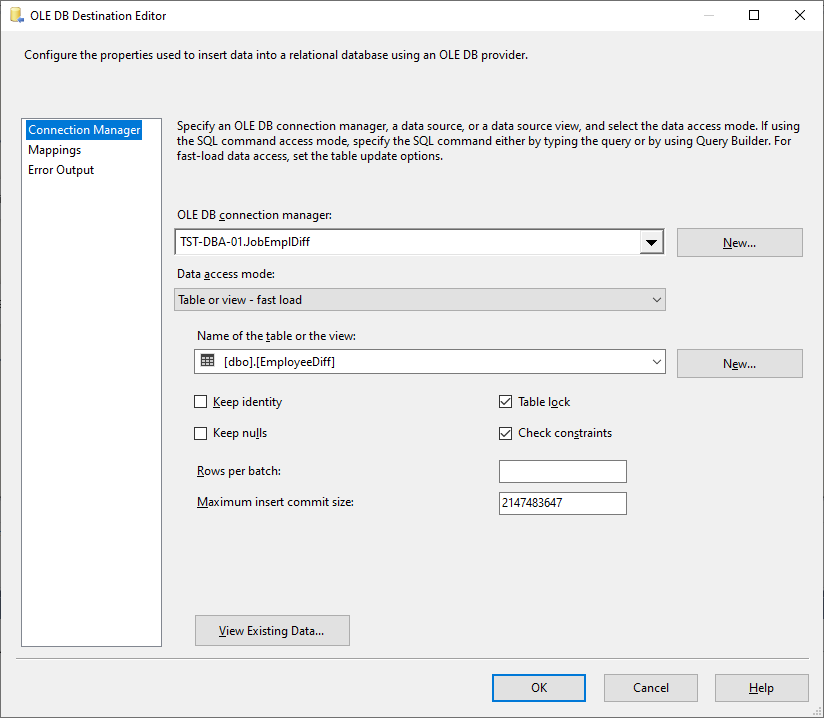The width and height of the screenshot is (824, 718).
Task: Open the table or view name dropdown
Action: pos(656,362)
